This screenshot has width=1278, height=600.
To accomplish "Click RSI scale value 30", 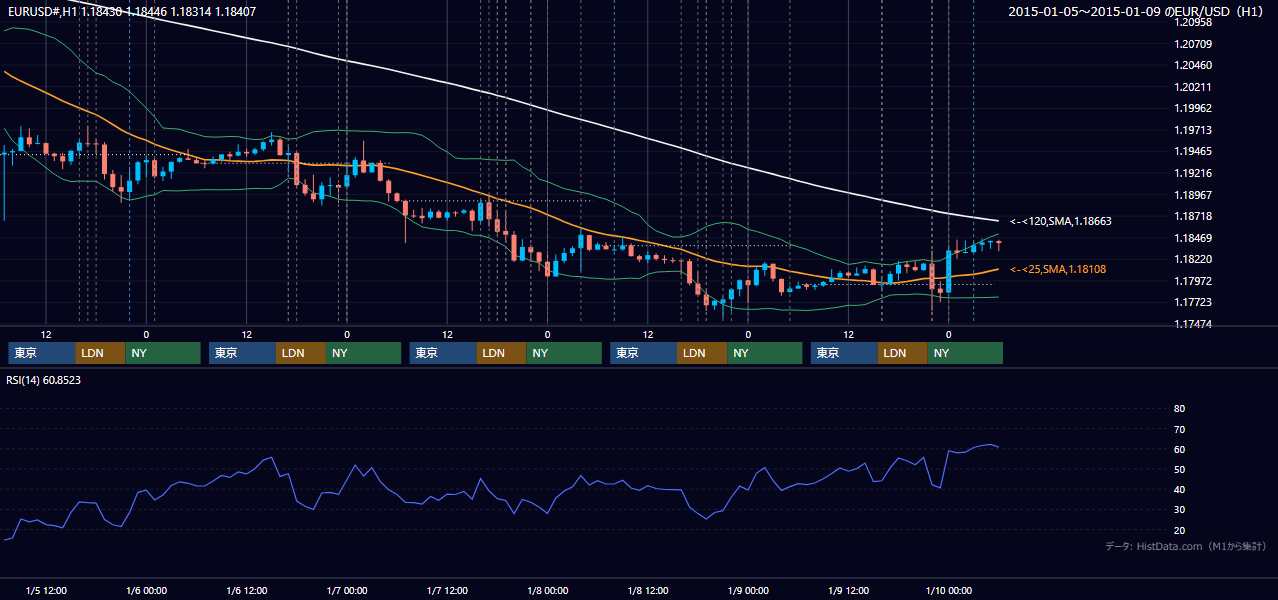I will [1179, 510].
